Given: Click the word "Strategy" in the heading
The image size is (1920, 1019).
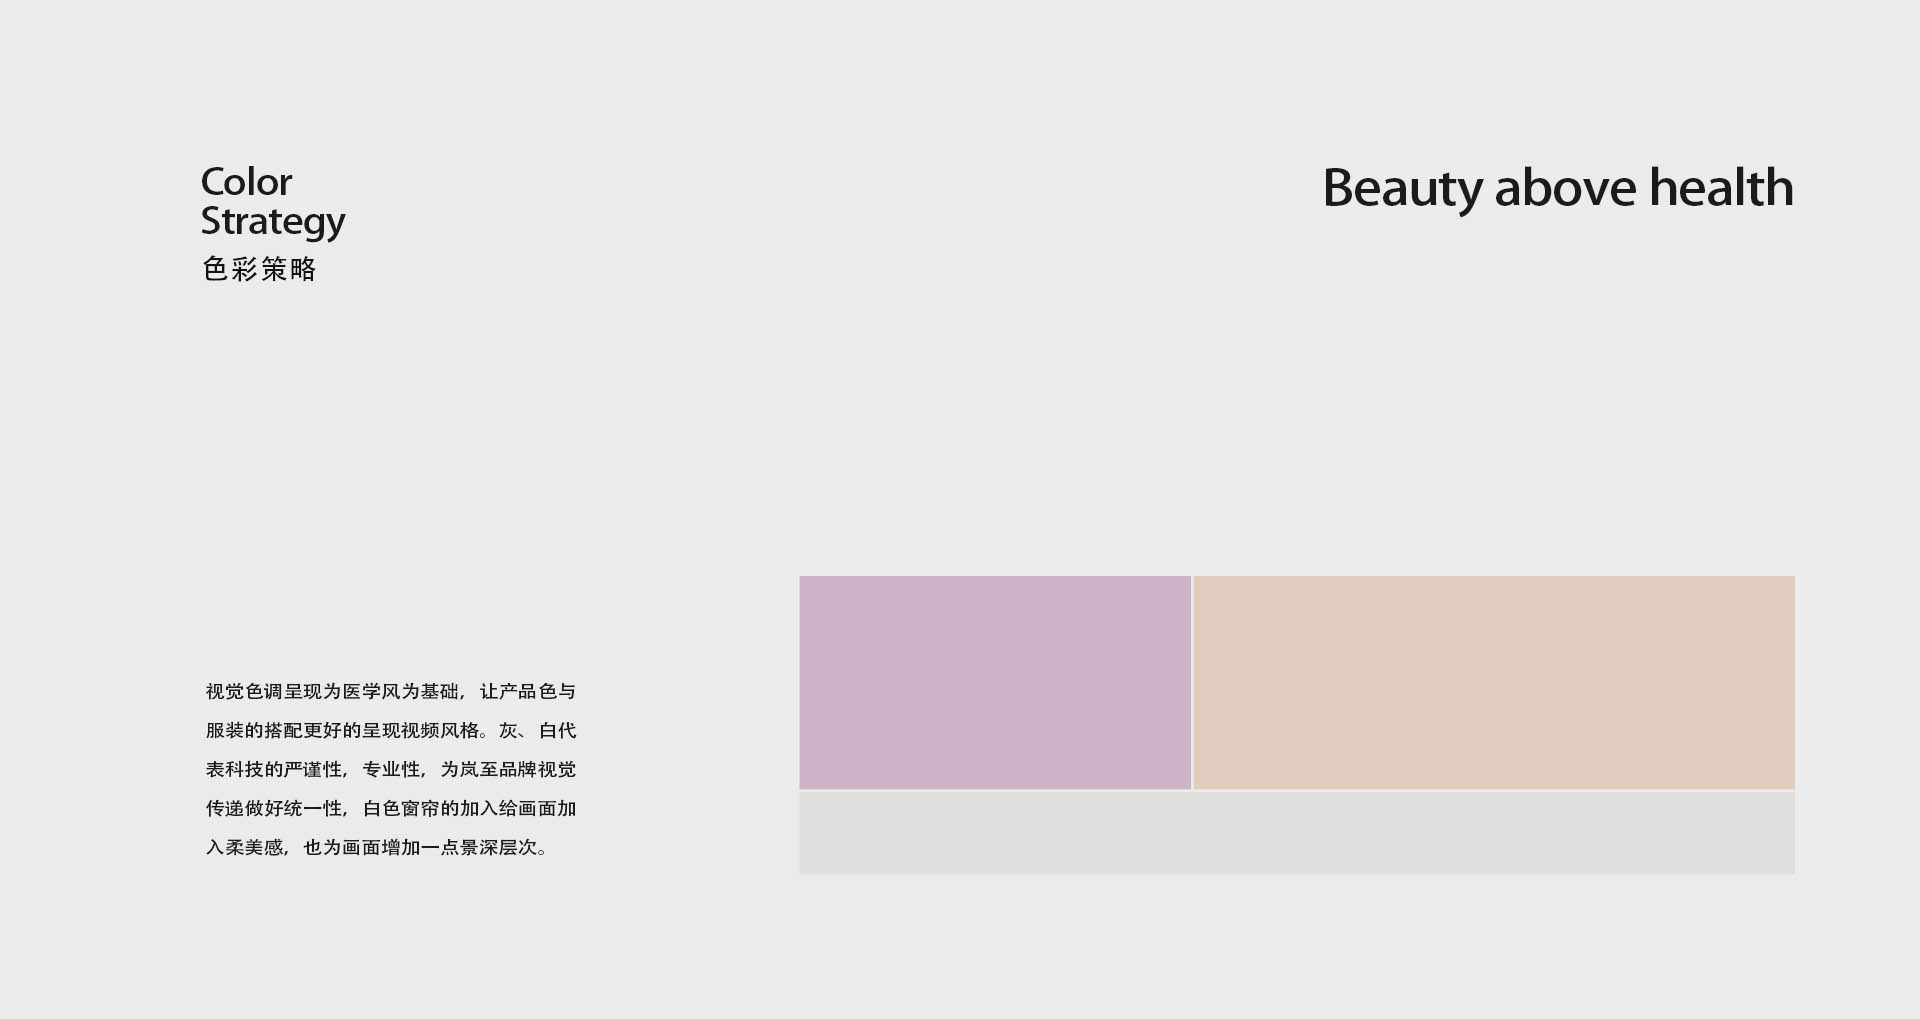Looking at the screenshot, I should 272,222.
